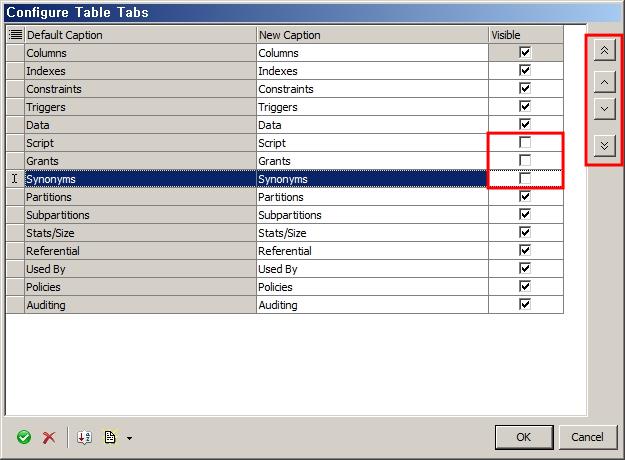Click the sort A-Z icon
The height and width of the screenshot is (460, 625).
(x=85, y=437)
